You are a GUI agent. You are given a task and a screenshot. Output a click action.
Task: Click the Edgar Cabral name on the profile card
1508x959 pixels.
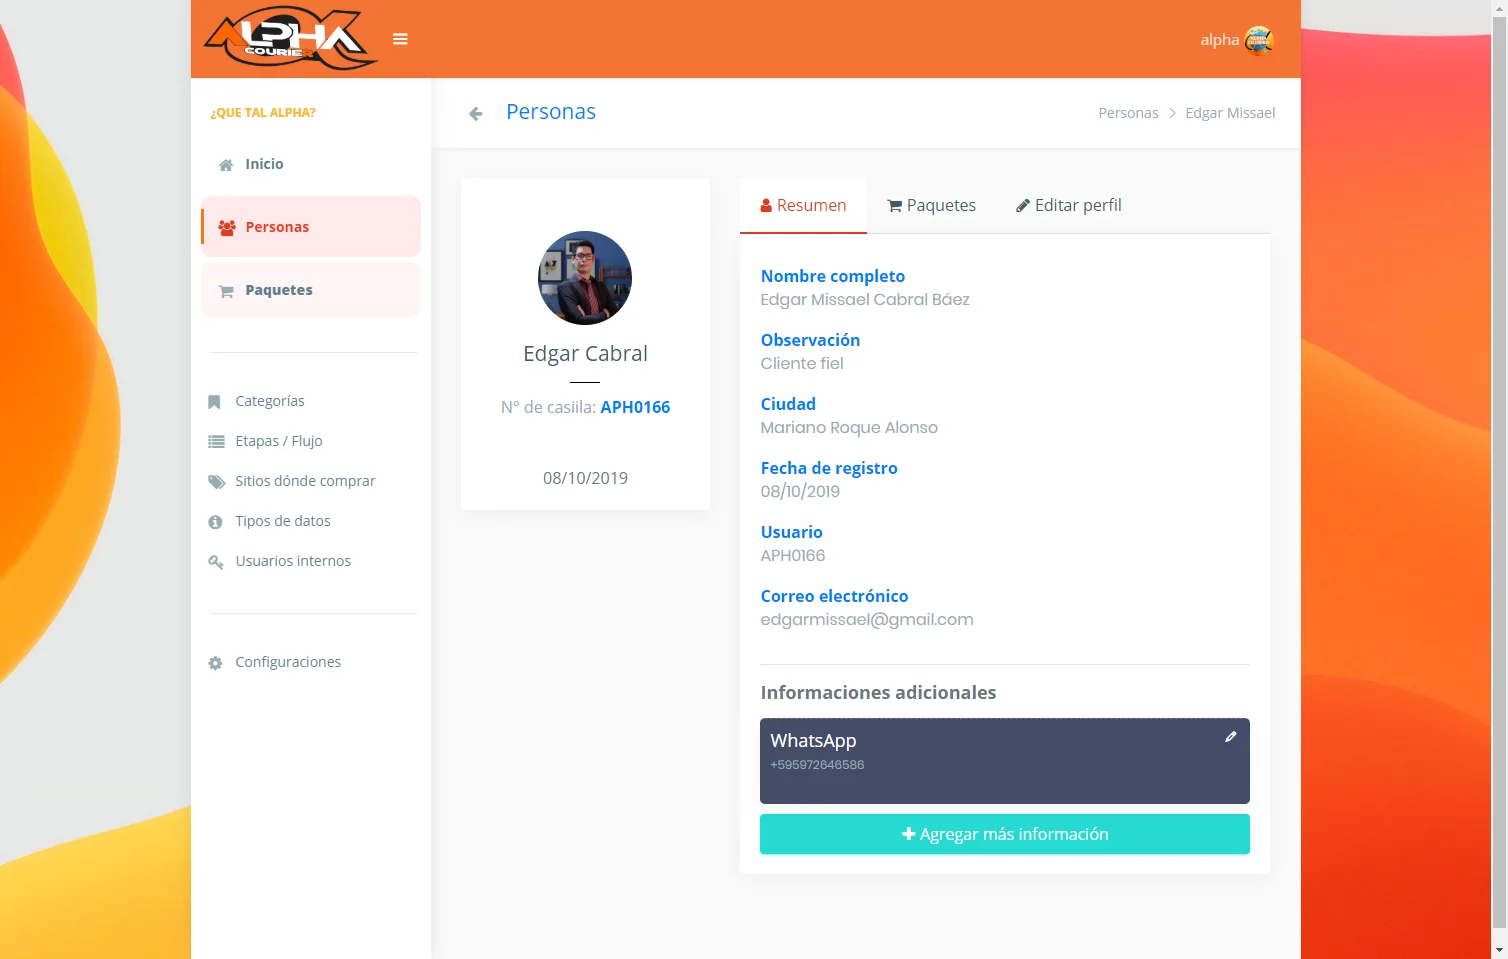585,354
